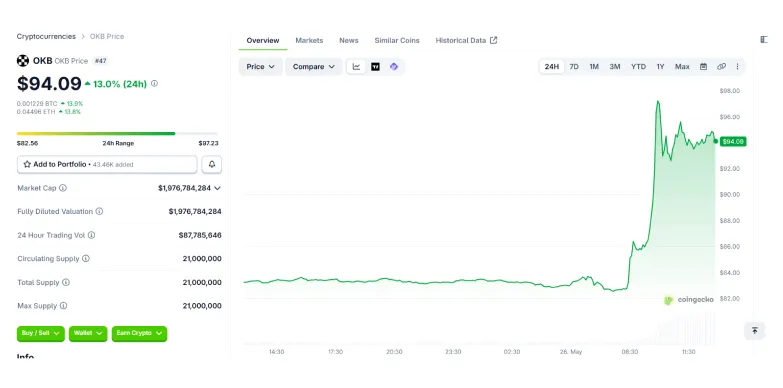Select 1Y time range
783x388 pixels.
coord(660,66)
